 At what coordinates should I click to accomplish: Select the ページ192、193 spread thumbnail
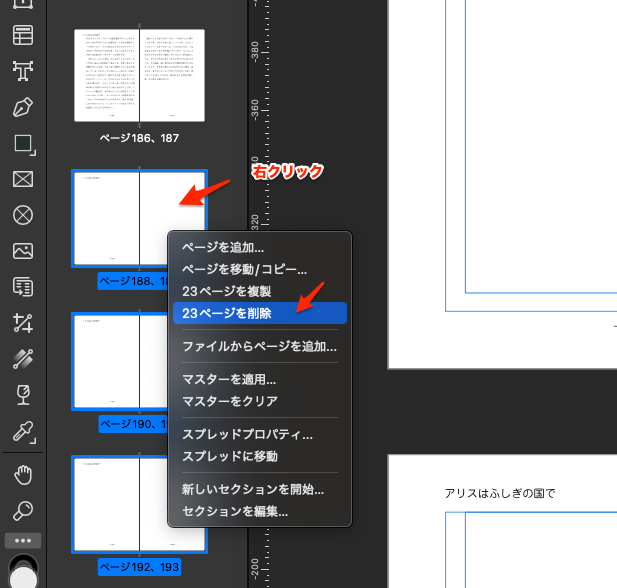139,505
